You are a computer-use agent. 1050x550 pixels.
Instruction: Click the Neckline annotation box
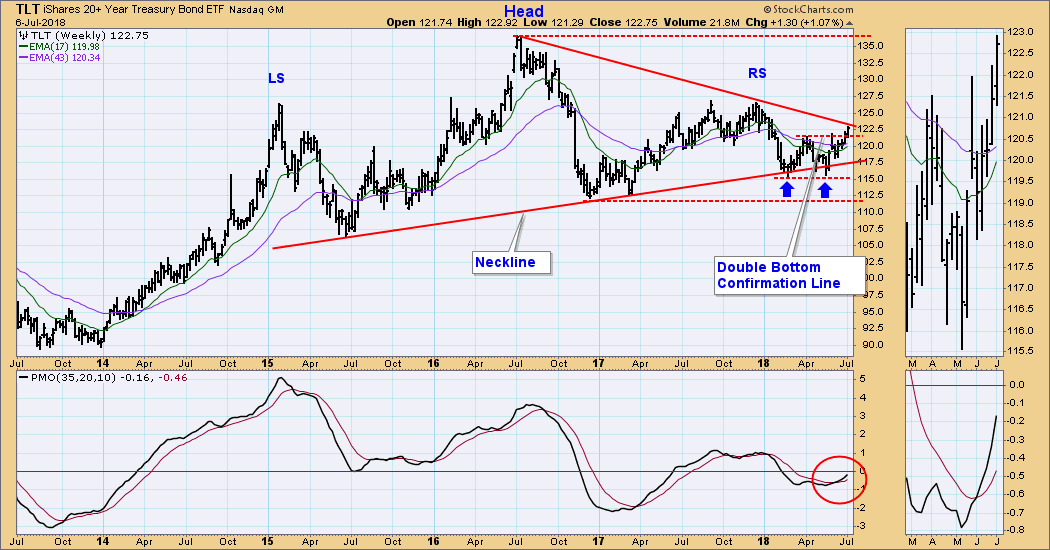(512, 263)
